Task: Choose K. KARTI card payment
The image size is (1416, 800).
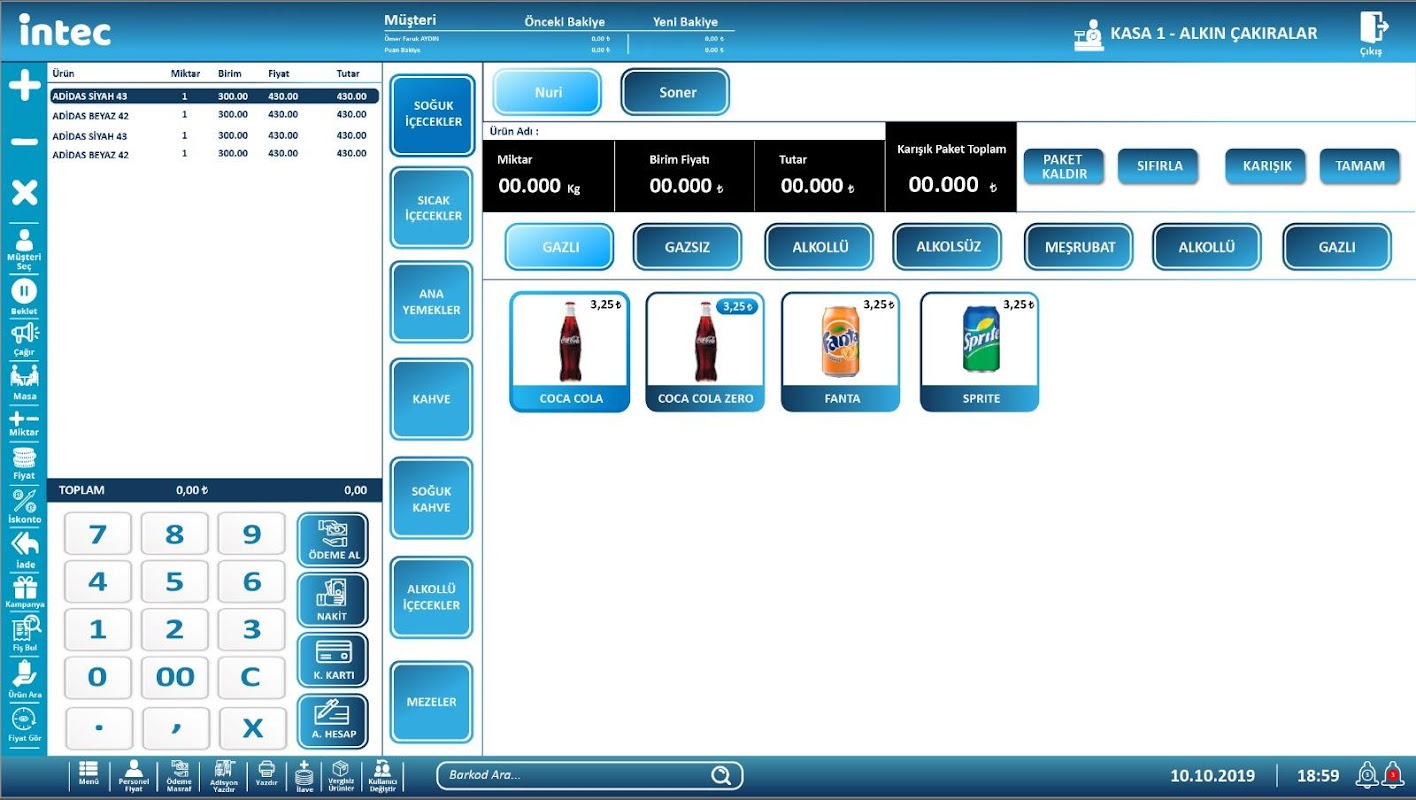Action: pos(333,660)
